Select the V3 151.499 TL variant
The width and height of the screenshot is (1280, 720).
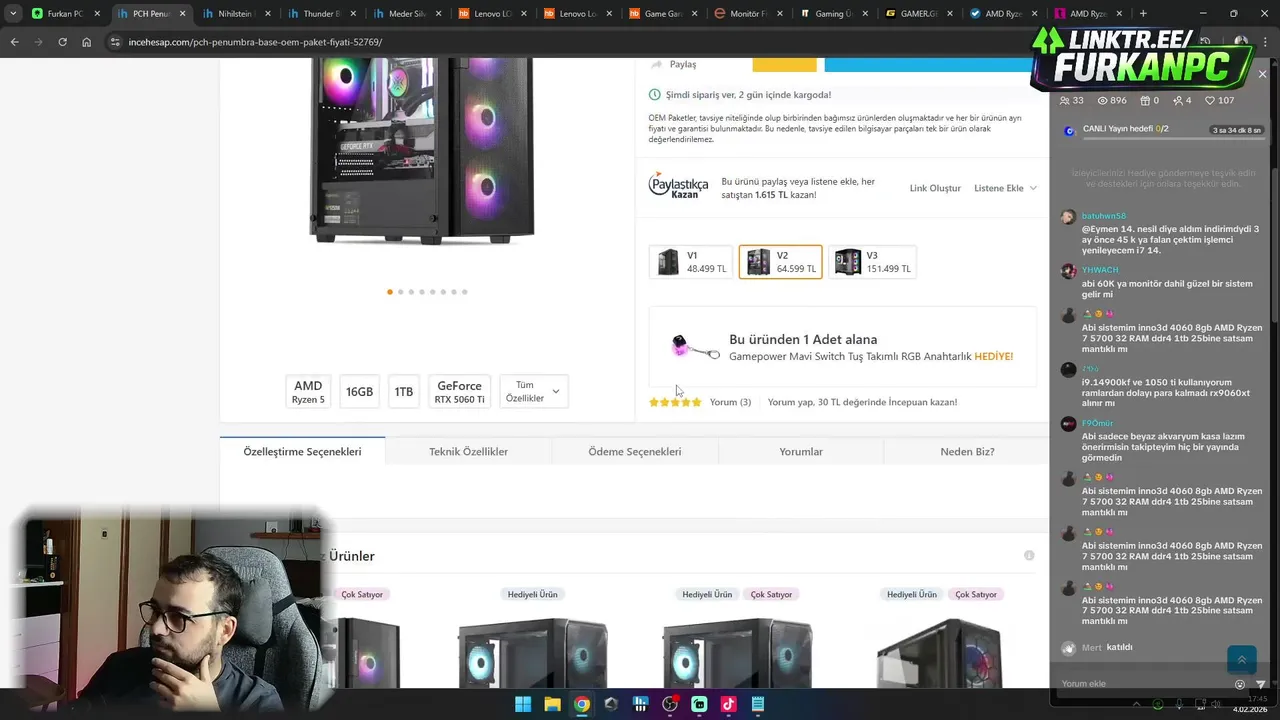pos(872,262)
